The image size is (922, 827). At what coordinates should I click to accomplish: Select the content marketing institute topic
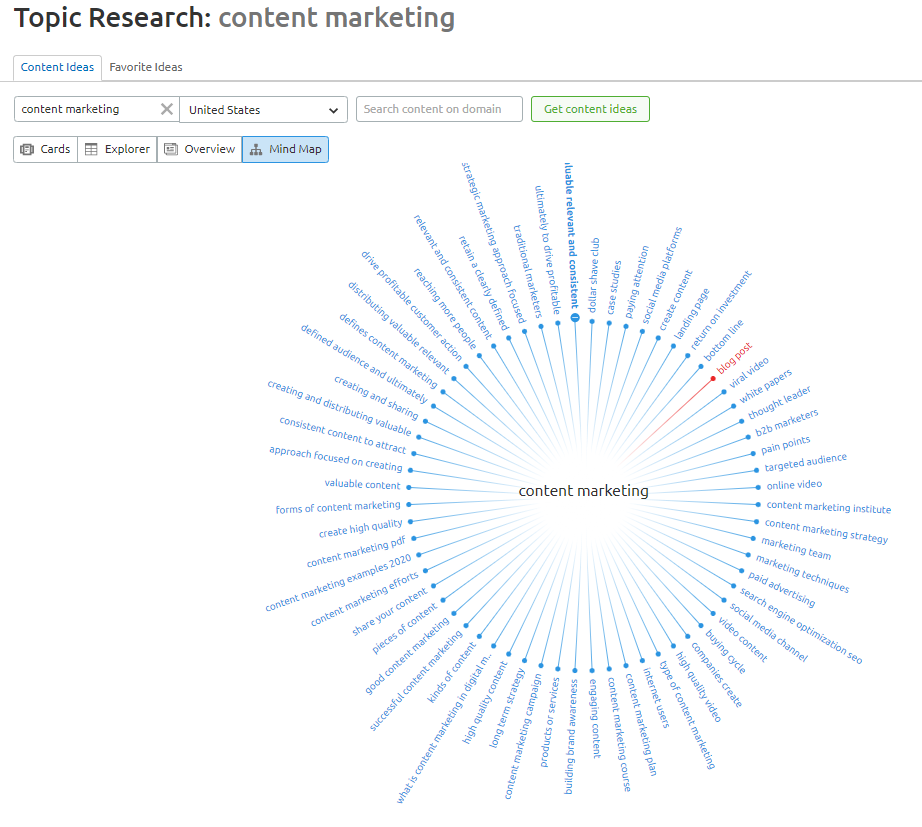[828, 507]
